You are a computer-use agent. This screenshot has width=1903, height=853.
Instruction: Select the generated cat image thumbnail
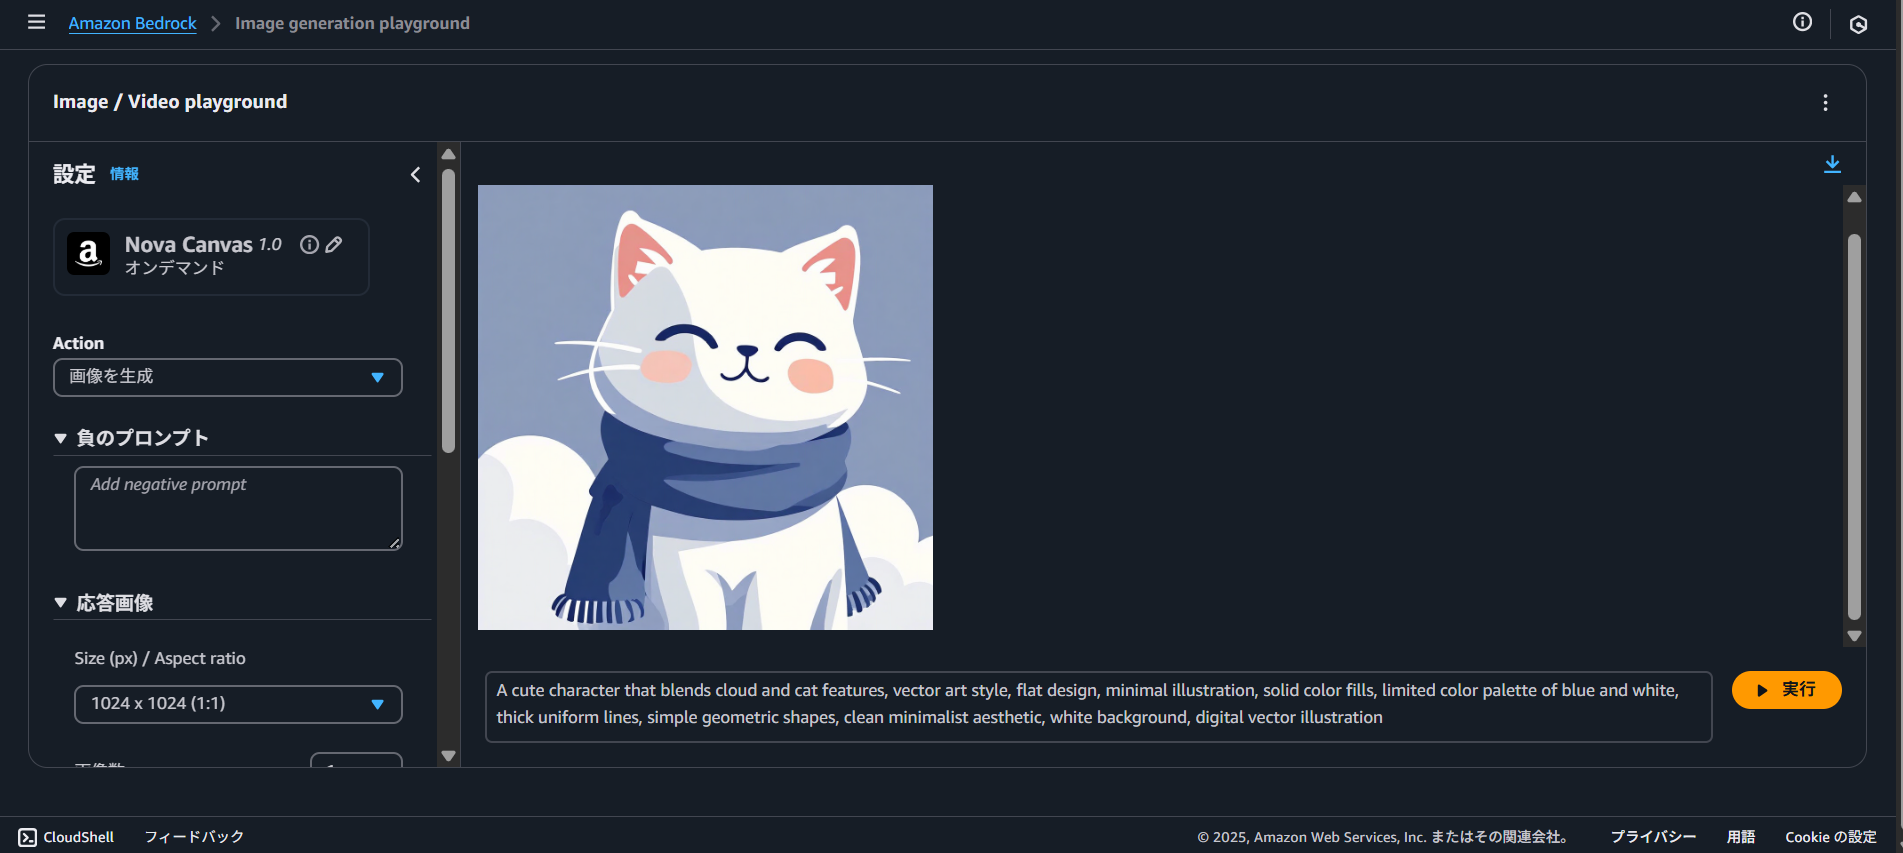tap(705, 407)
